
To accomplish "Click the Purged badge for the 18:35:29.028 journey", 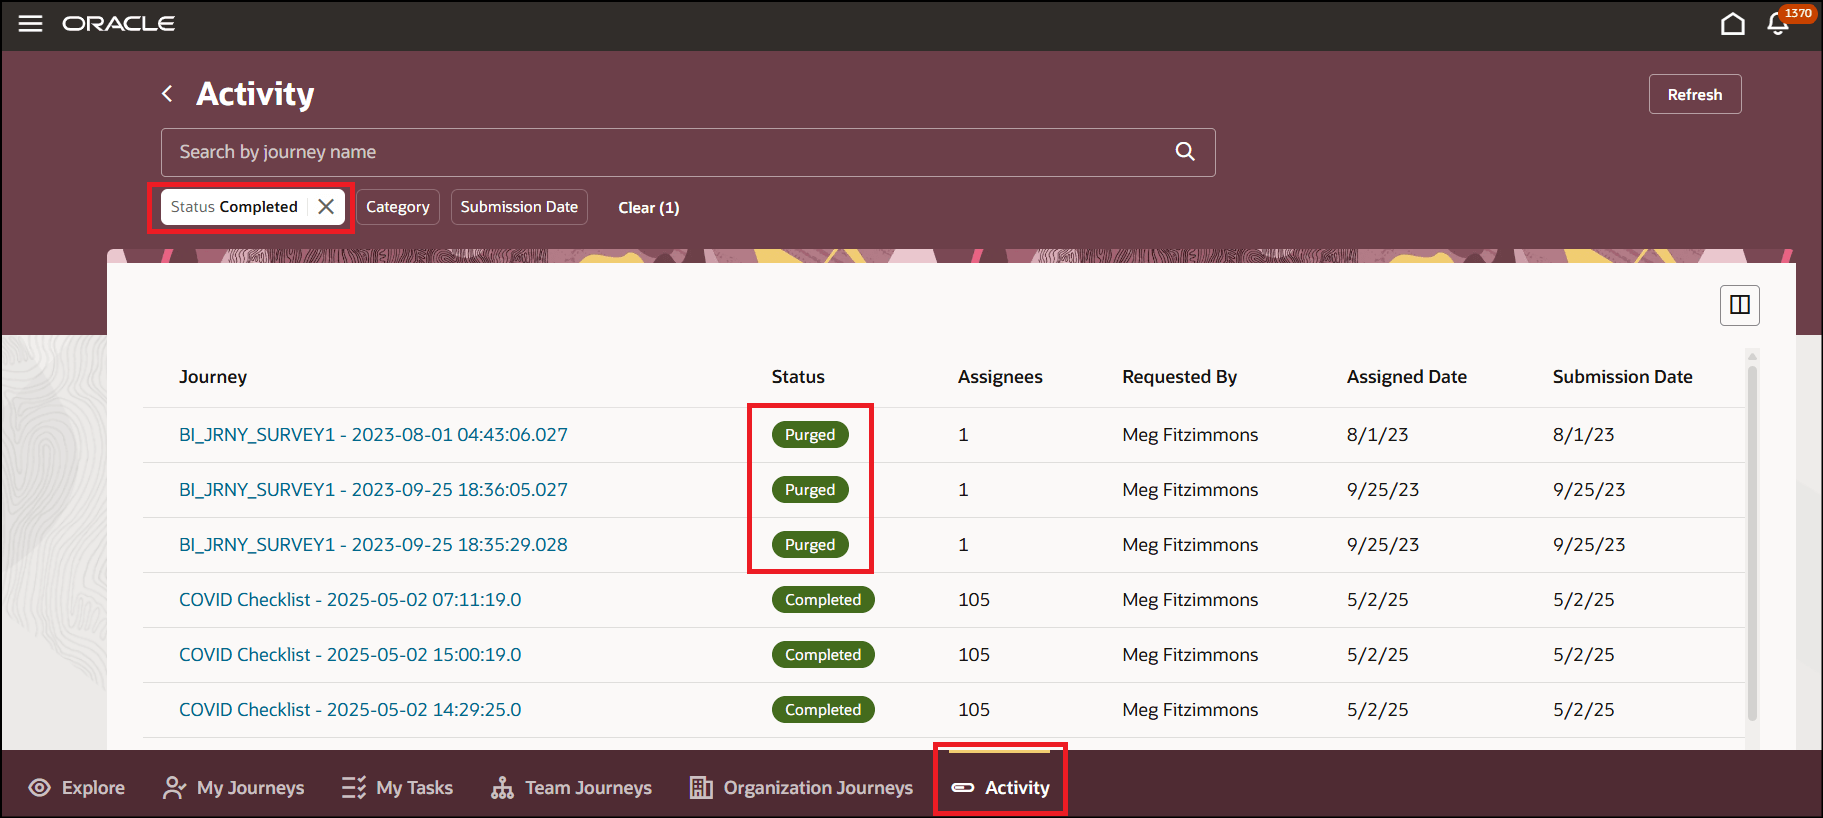I will [x=810, y=545].
